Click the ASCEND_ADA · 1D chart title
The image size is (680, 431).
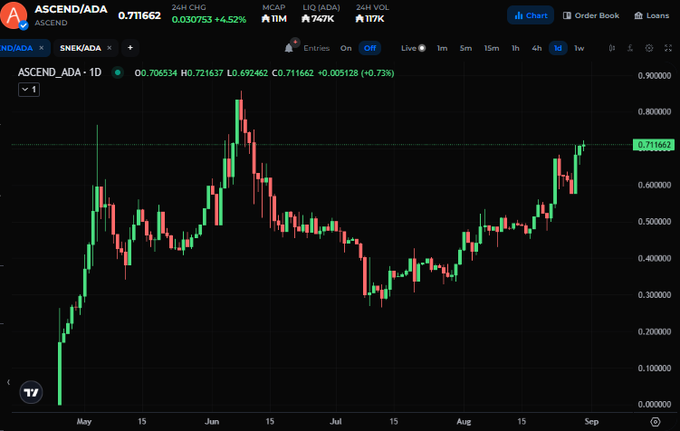click(x=59, y=72)
